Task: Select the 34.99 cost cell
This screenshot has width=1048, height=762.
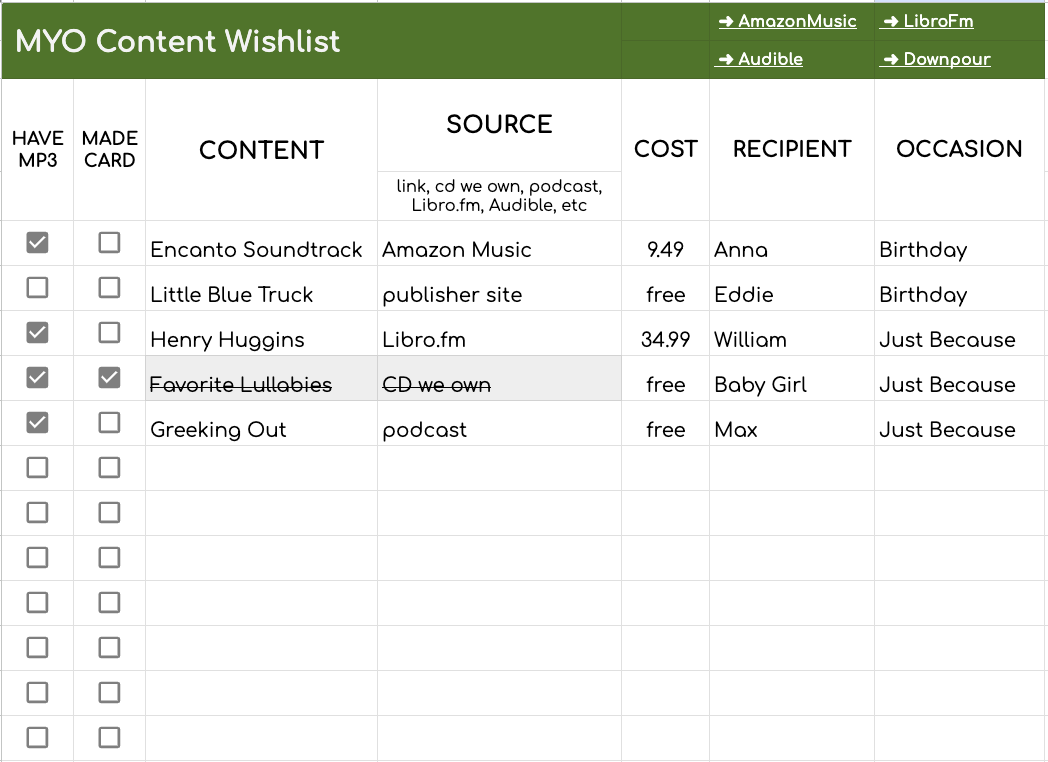Action: click(666, 334)
